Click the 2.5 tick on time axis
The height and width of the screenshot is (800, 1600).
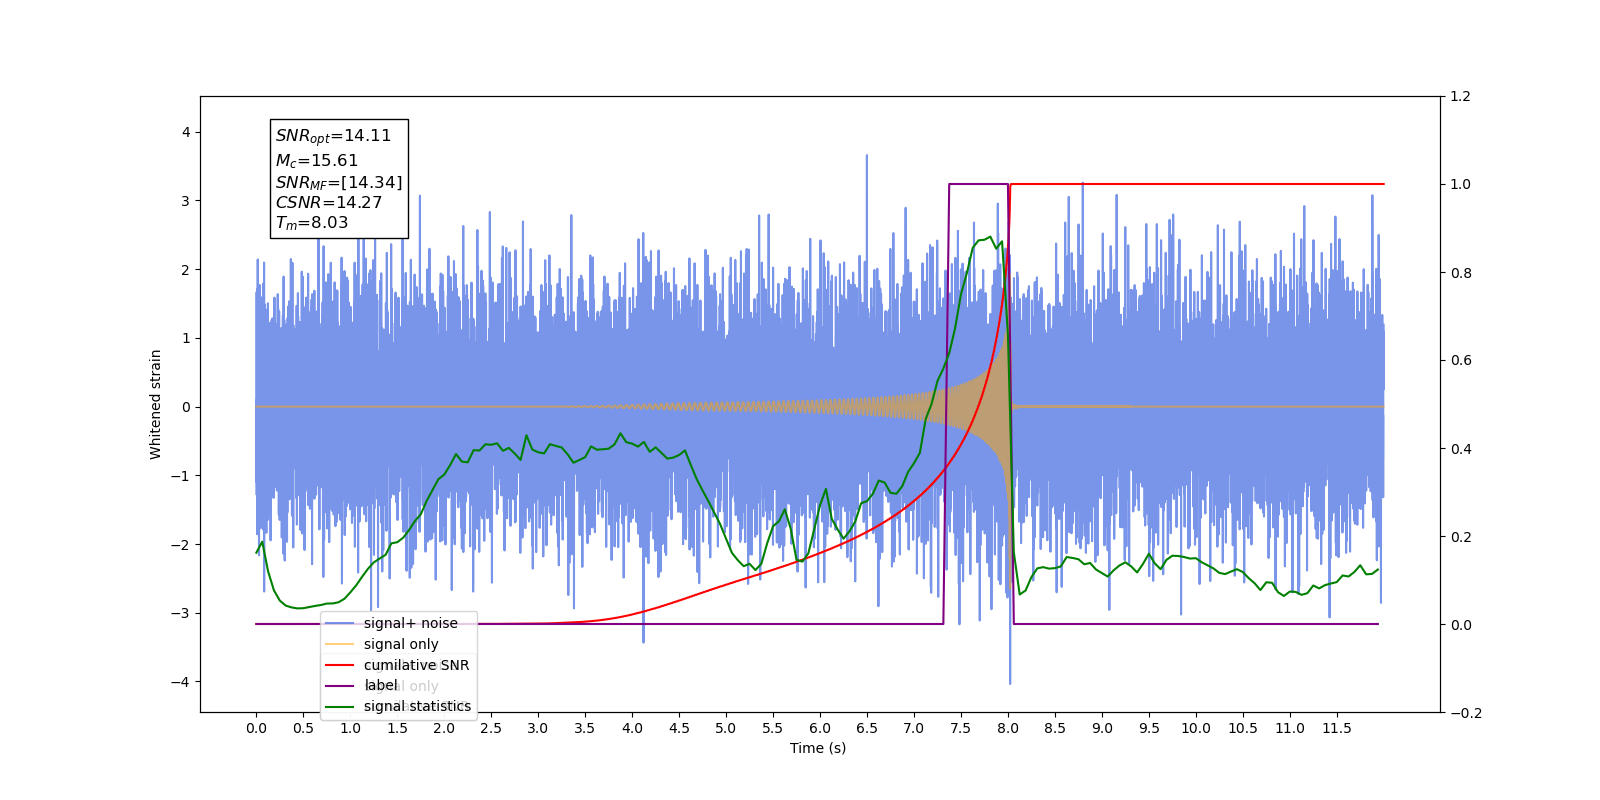coord(491,728)
